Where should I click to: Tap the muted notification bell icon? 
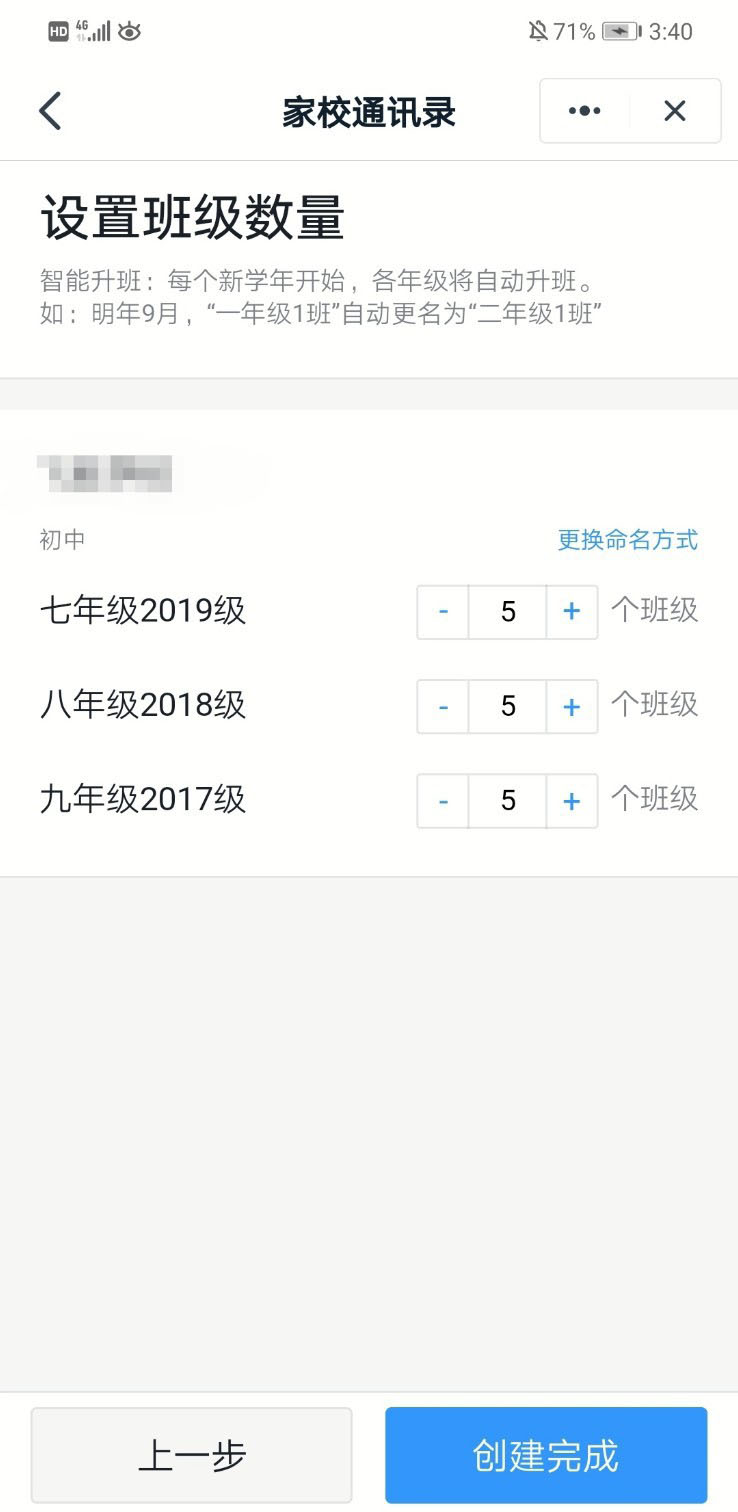click(x=538, y=32)
